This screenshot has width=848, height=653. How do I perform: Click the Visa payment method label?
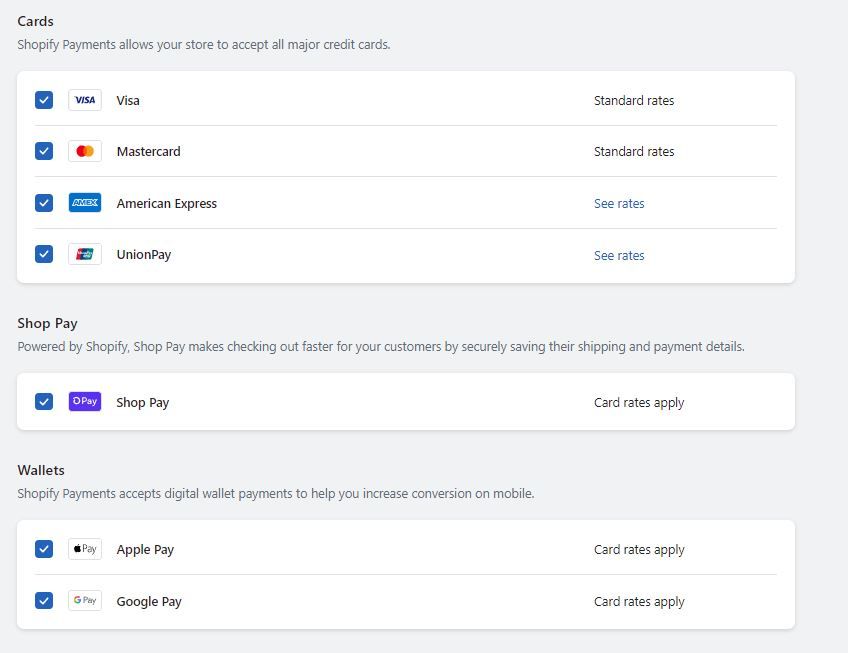point(128,101)
